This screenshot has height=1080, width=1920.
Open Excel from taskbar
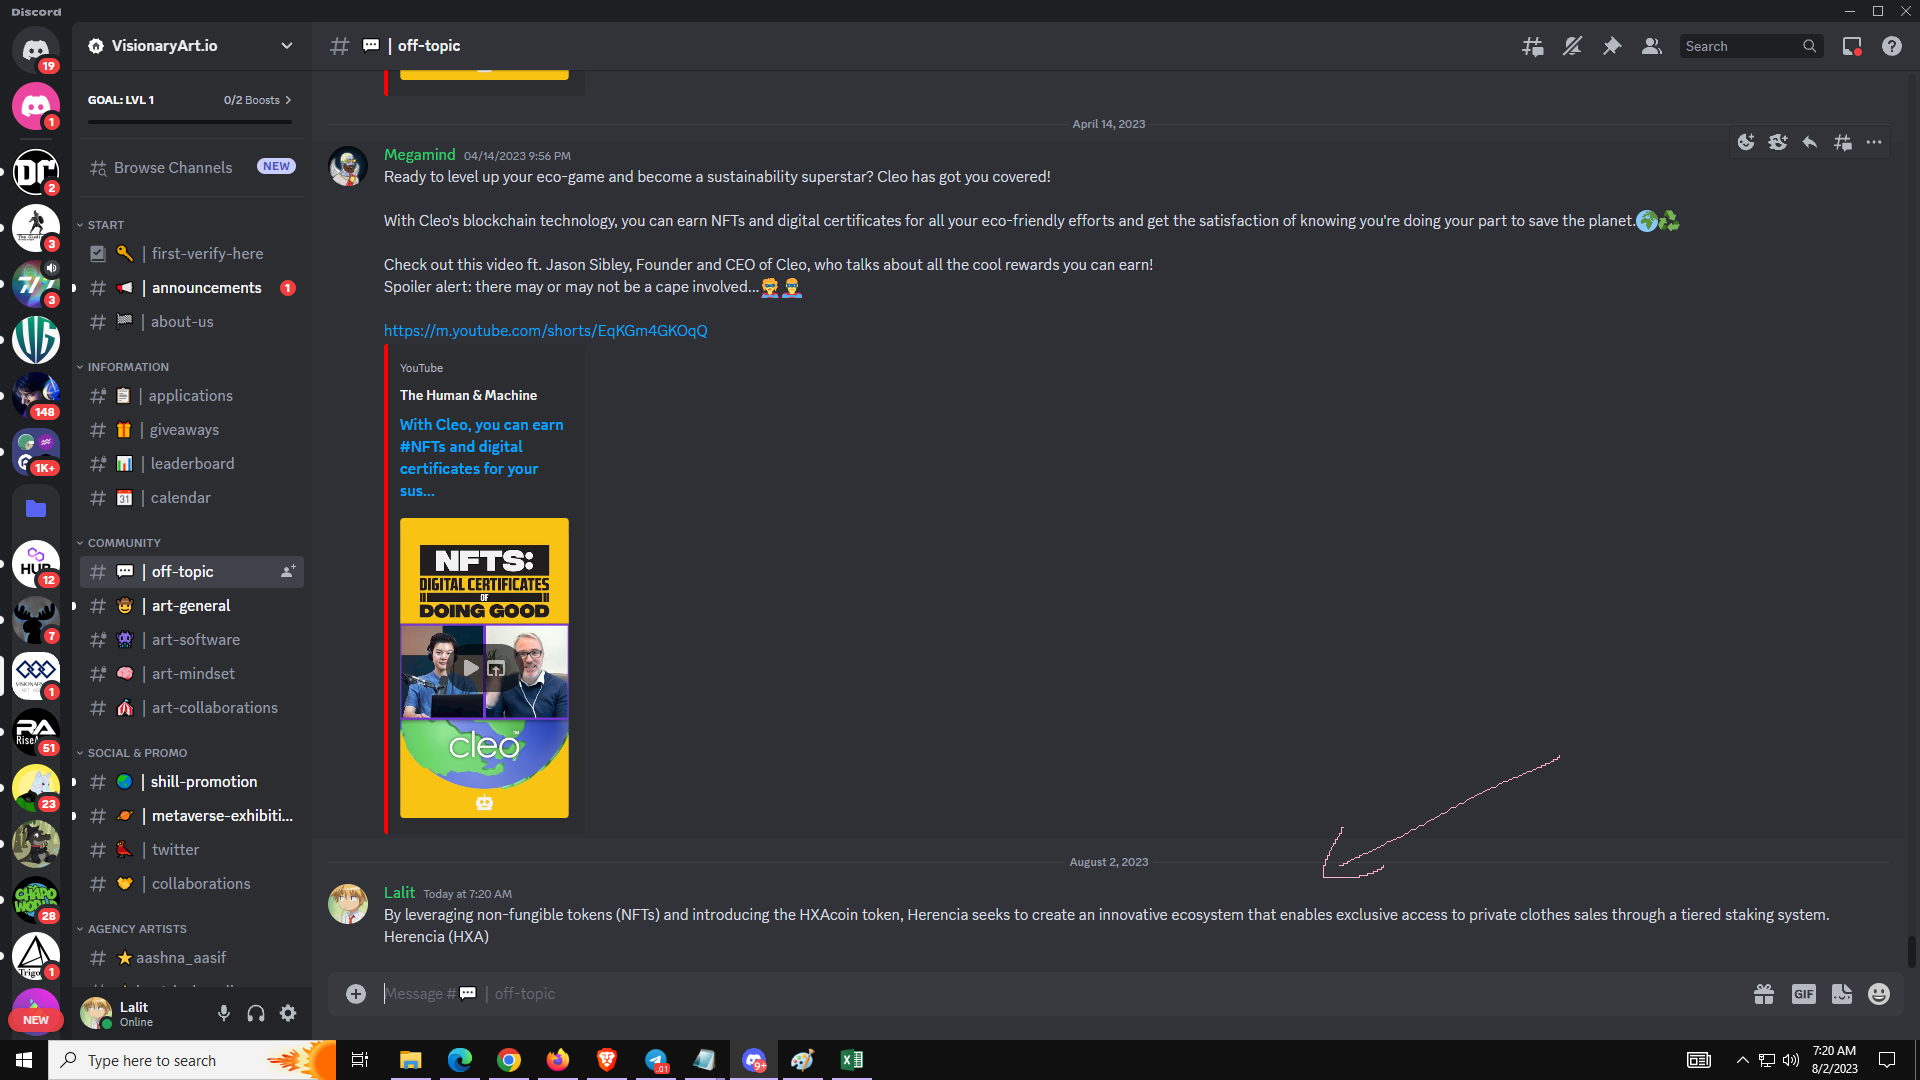[852, 1060]
